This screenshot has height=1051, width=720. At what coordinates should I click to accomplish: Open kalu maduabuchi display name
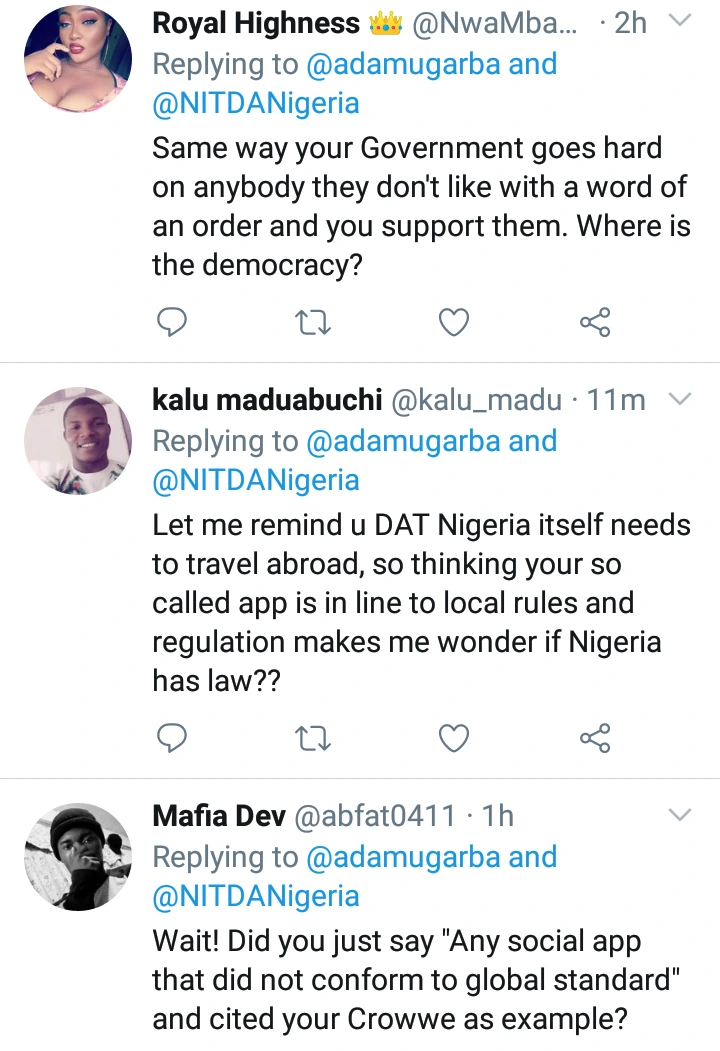tap(267, 401)
